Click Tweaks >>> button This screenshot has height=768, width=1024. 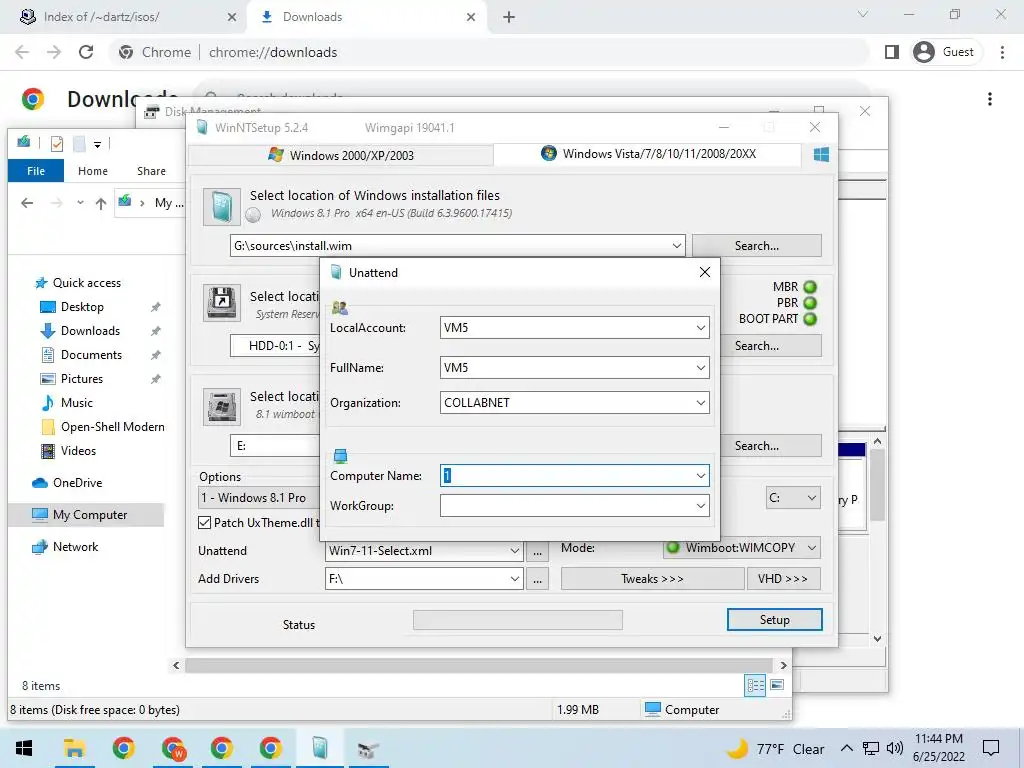coord(652,579)
